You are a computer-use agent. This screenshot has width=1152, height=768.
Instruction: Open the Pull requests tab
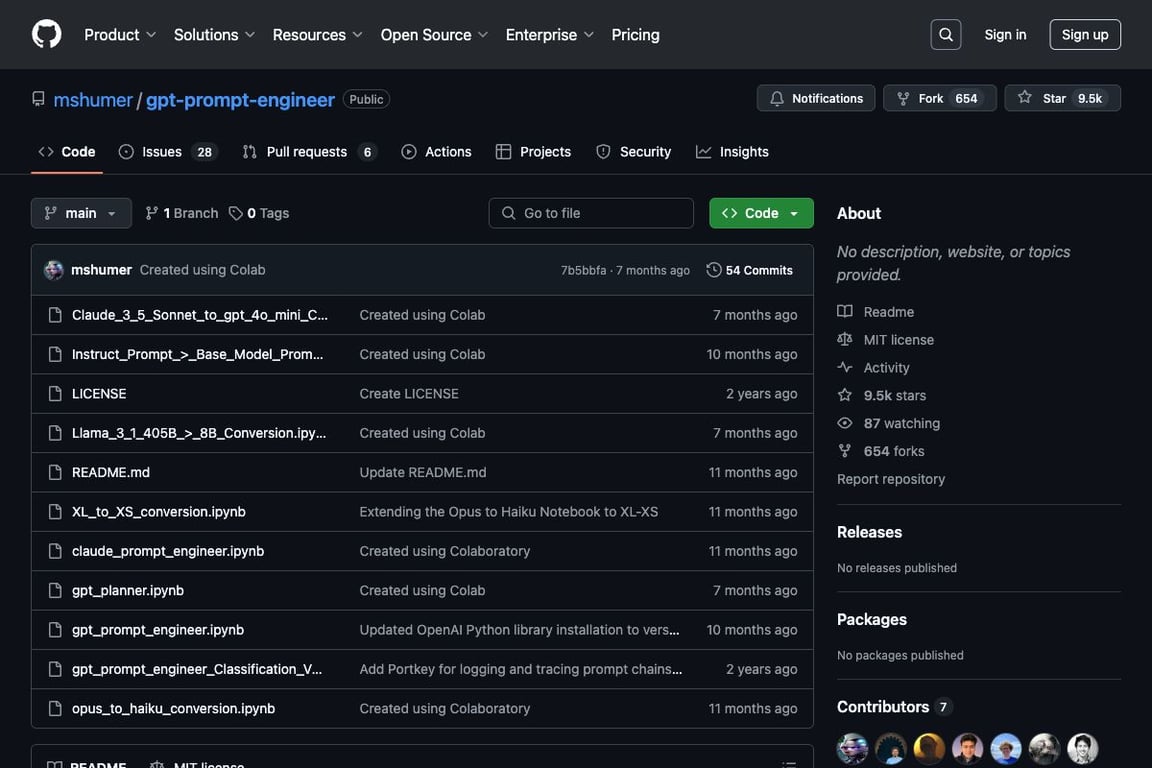(308, 152)
